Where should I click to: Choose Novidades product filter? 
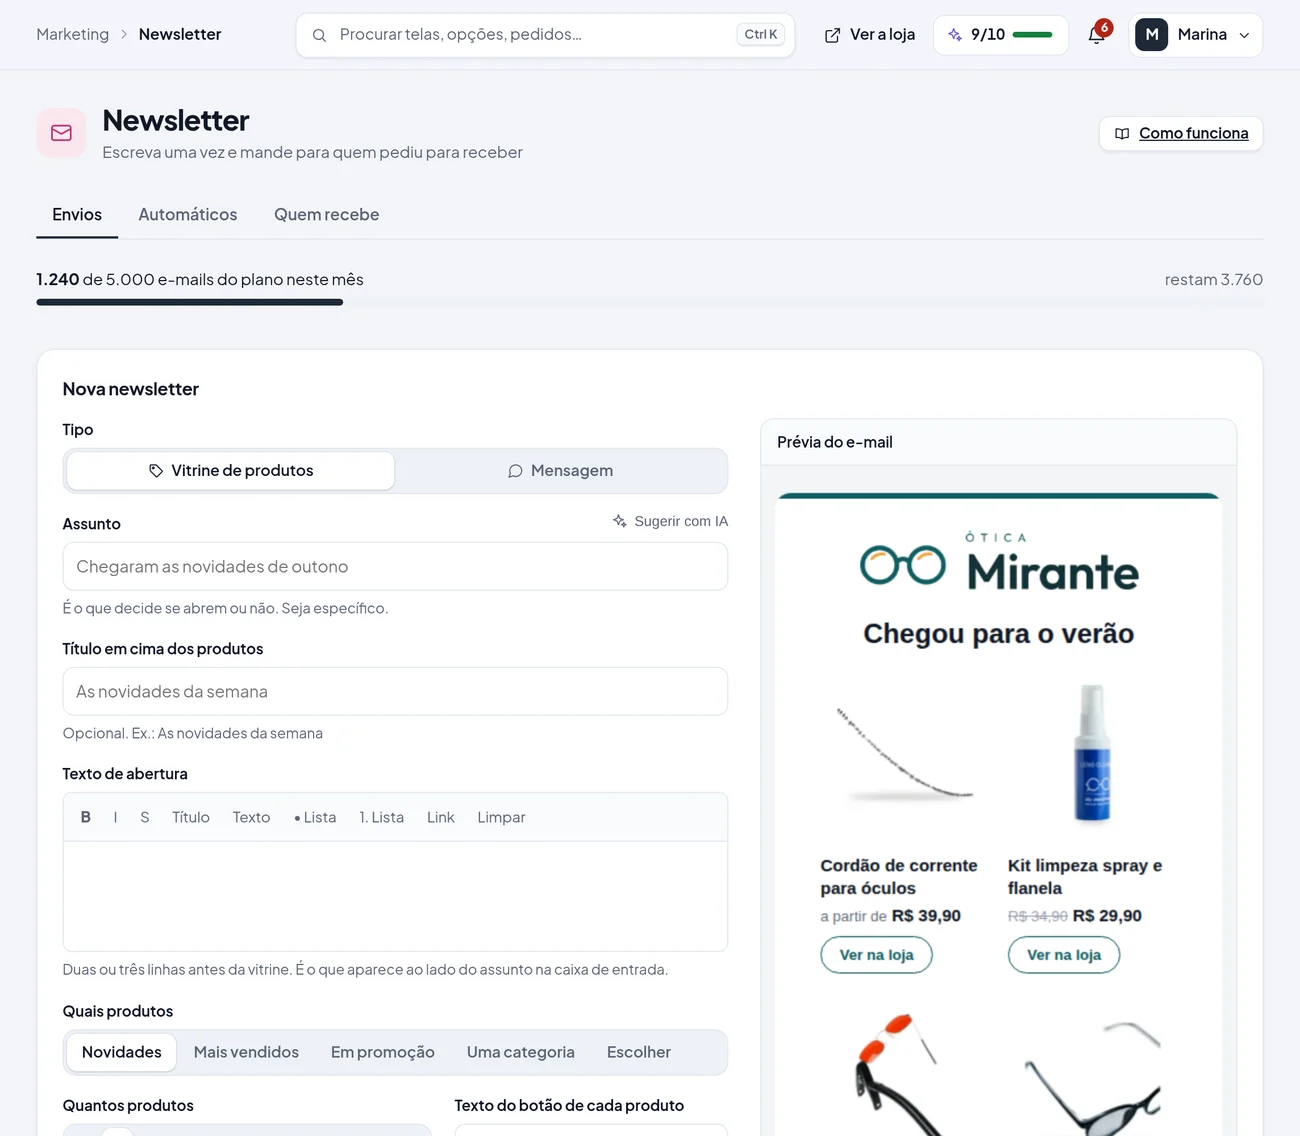122,1052
